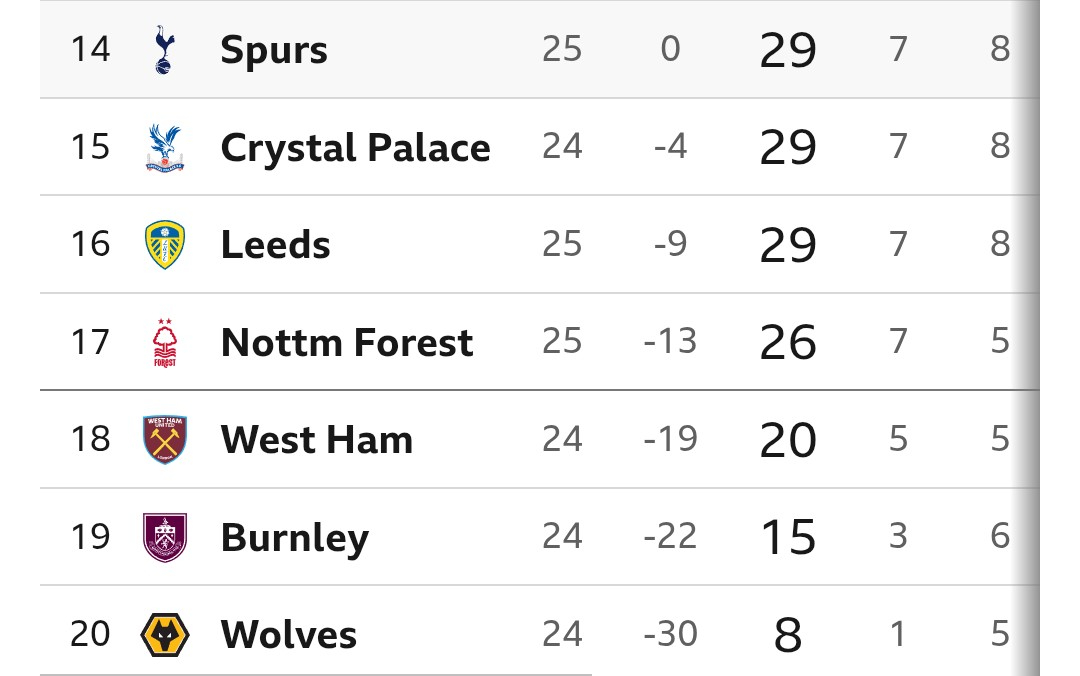
Task: Click Burnley's goal difference of -22
Action: coord(670,537)
